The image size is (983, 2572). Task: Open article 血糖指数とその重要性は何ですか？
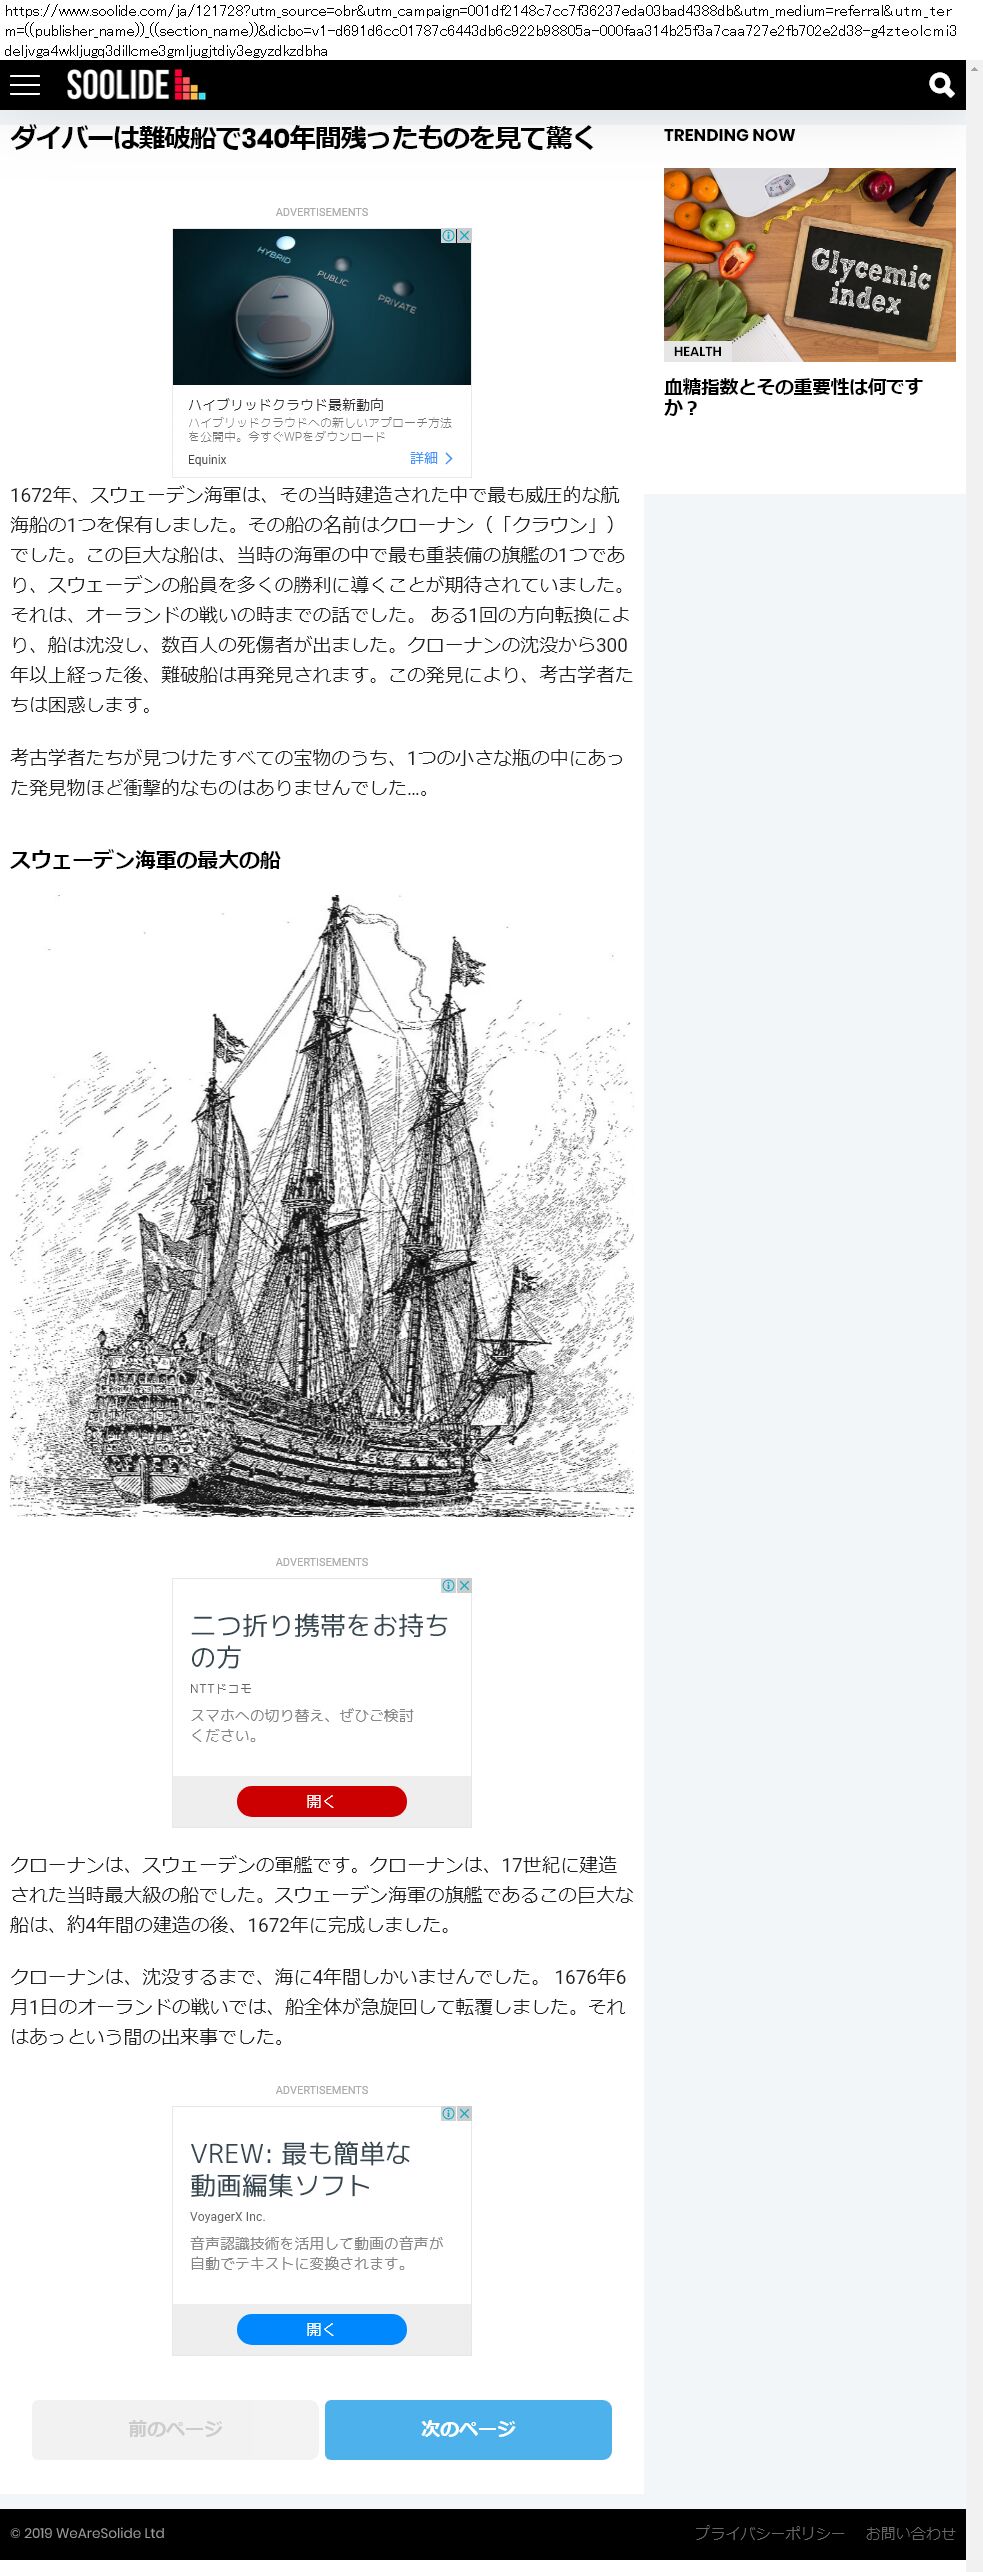coord(793,397)
